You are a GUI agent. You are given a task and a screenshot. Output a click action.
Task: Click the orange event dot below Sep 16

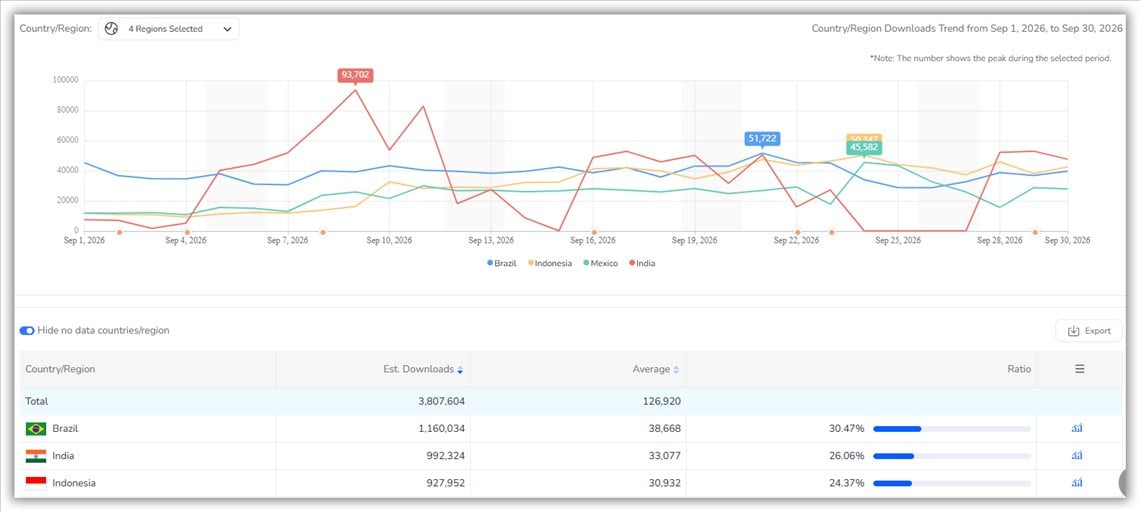tap(594, 232)
